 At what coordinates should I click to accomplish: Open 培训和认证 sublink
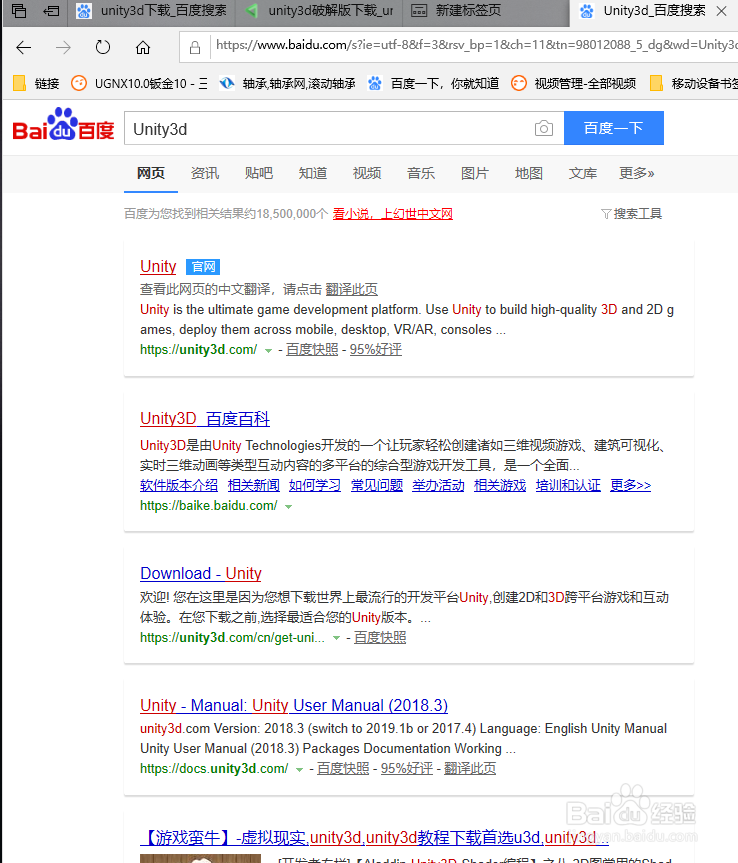(x=568, y=485)
